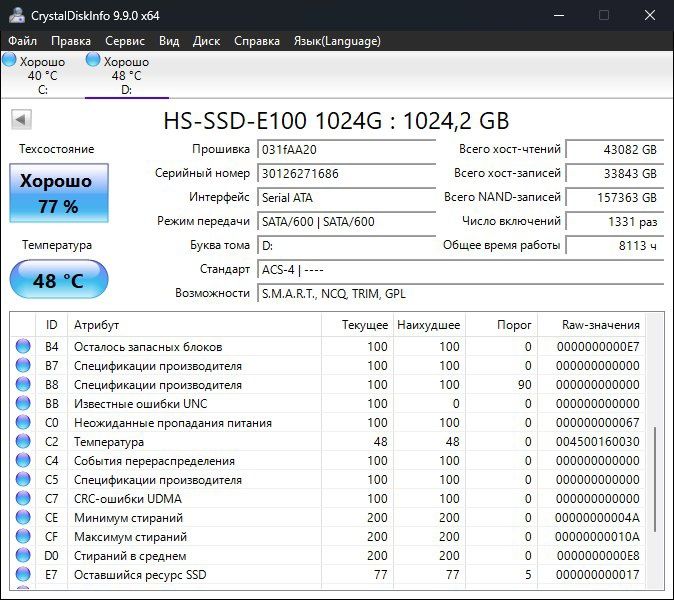Viewport: 674px width, 600px height.
Task: Click status orb of C7 attribute row
Action: pyautogui.click(x=23, y=498)
